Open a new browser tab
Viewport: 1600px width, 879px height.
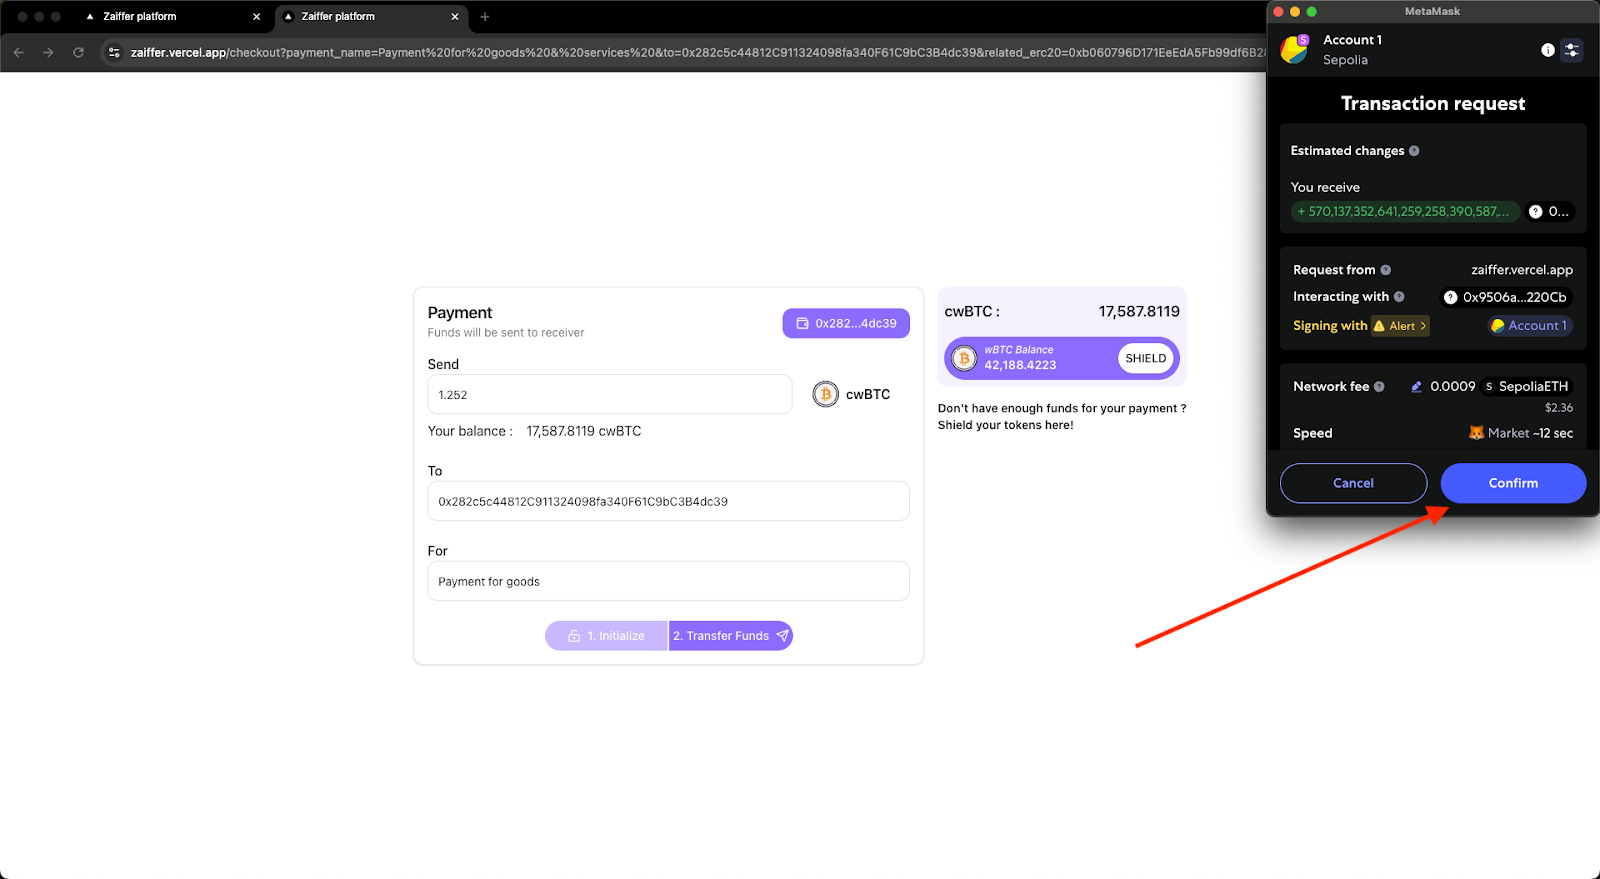coord(485,17)
